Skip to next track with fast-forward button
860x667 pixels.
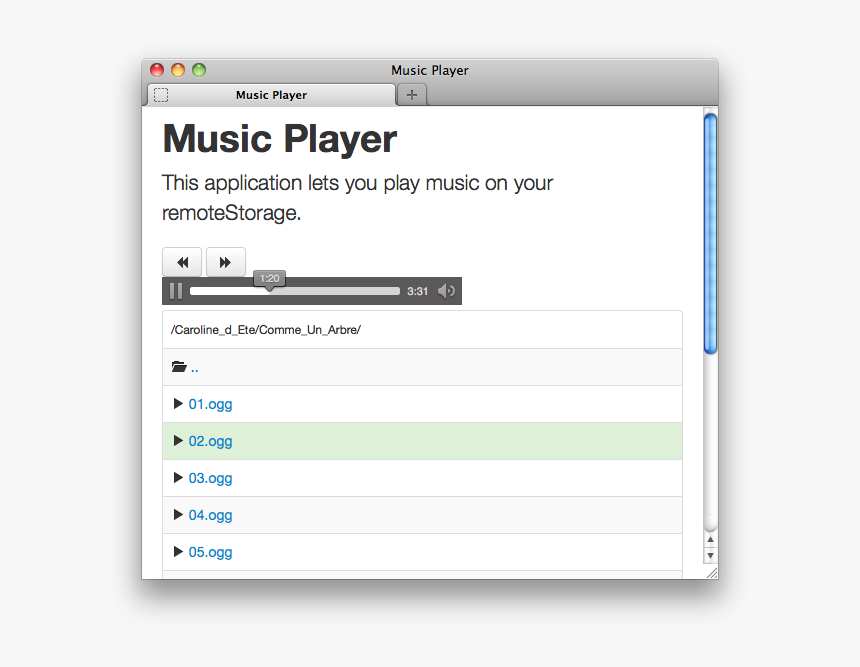click(225, 262)
